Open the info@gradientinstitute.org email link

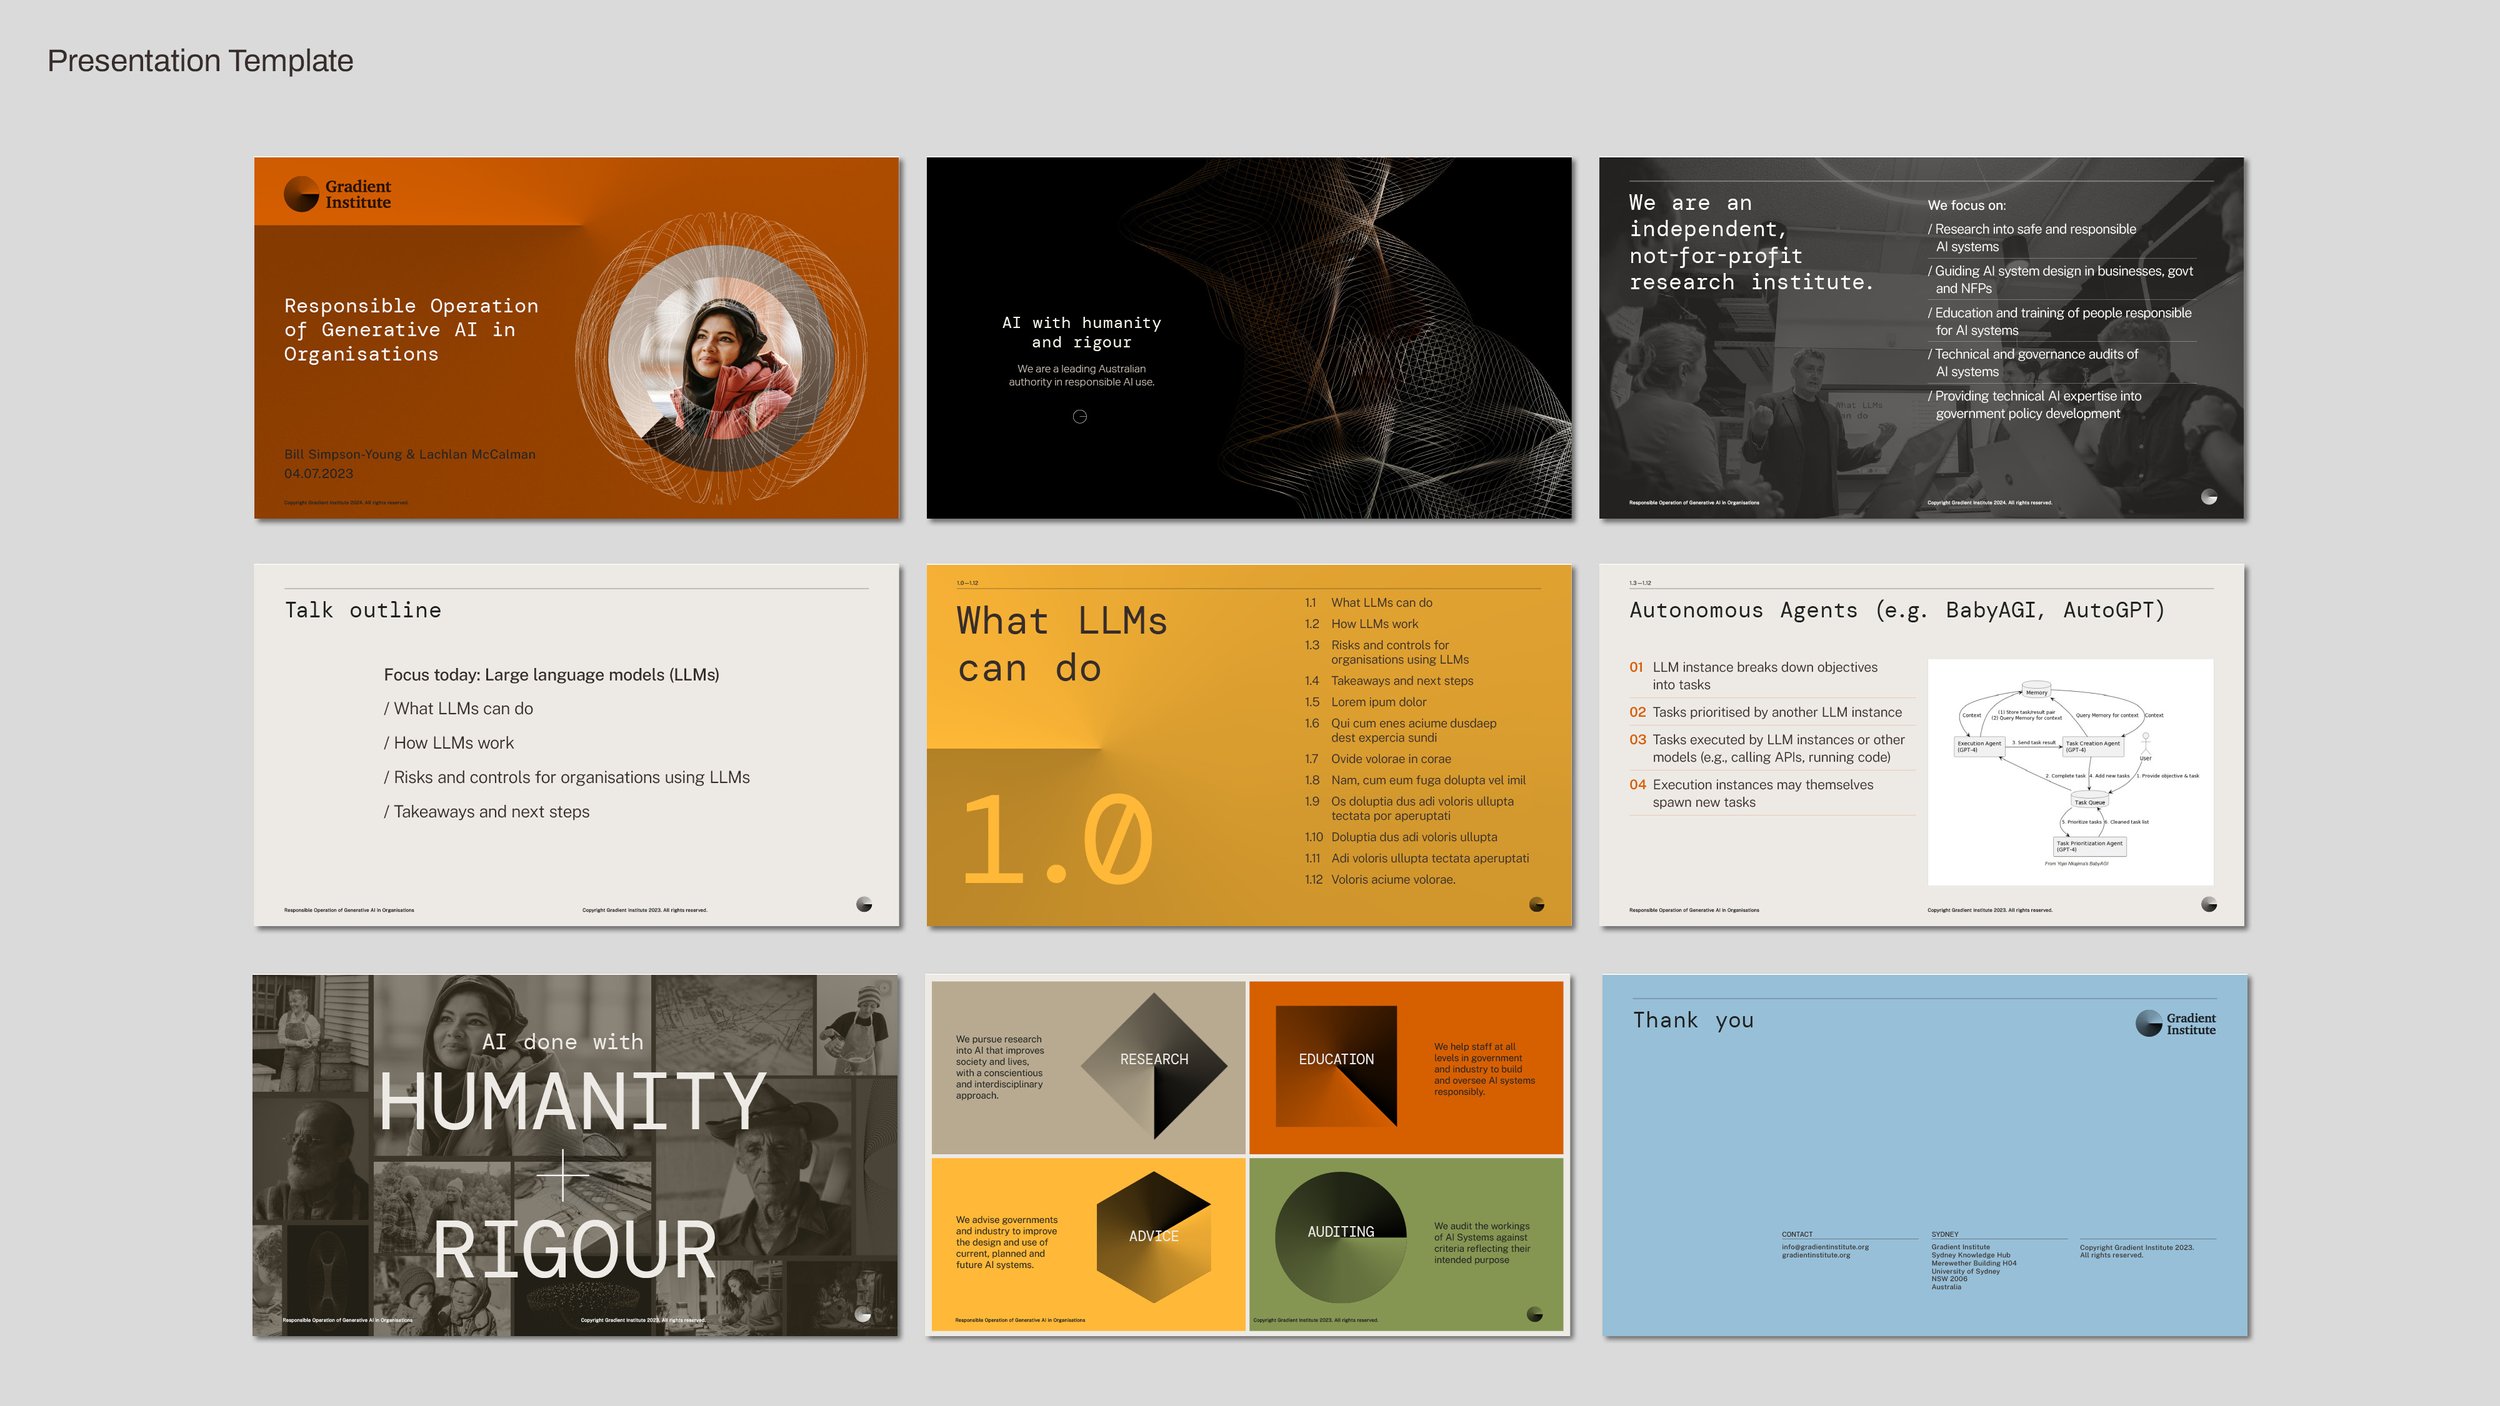(1823, 1247)
